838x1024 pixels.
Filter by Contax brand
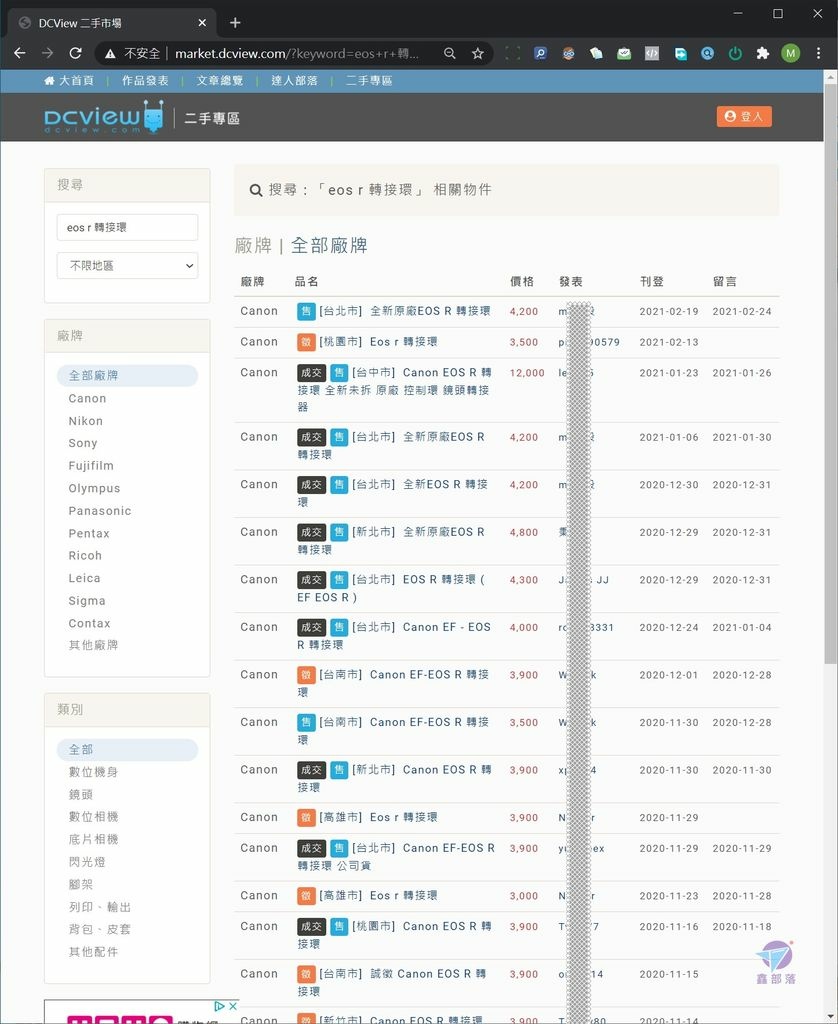[89, 624]
